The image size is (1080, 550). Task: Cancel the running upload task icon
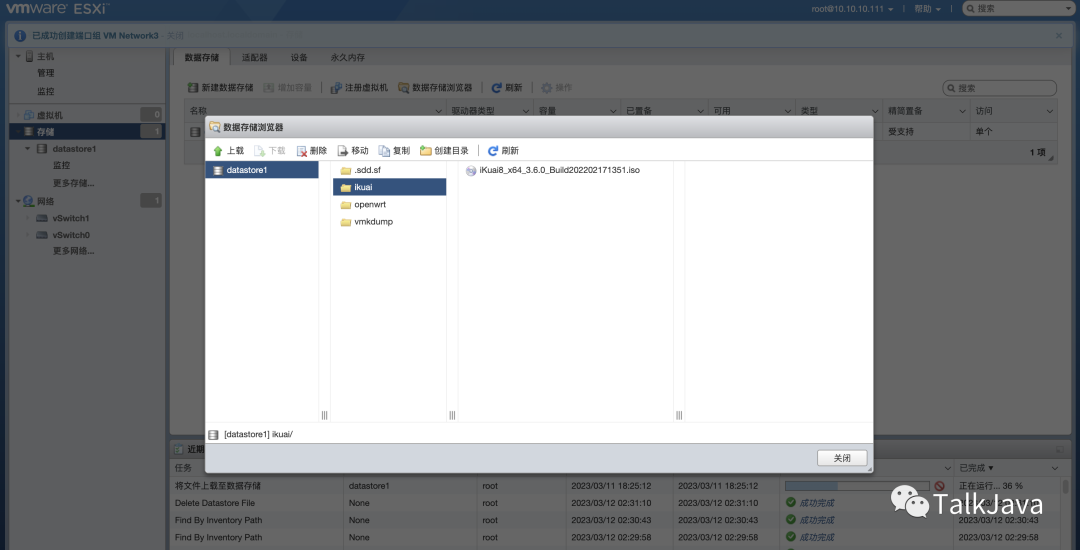pyautogui.click(x=939, y=486)
